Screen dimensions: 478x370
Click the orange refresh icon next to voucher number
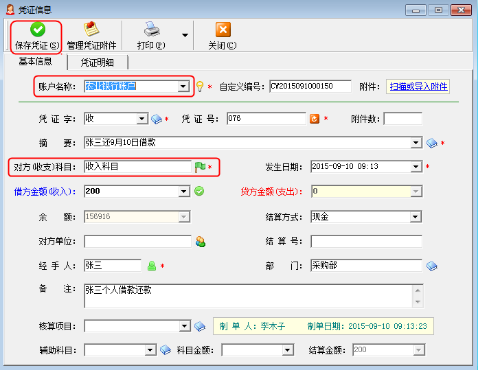coord(314,119)
